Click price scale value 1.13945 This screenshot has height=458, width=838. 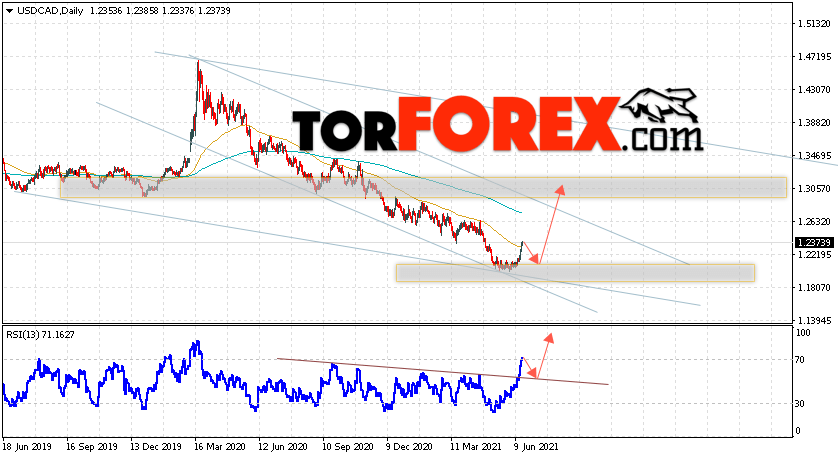[814, 321]
